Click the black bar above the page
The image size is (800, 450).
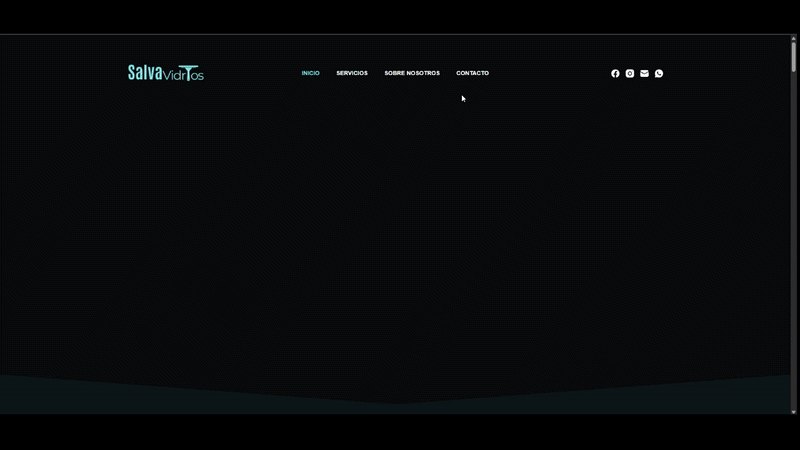tap(400, 16)
